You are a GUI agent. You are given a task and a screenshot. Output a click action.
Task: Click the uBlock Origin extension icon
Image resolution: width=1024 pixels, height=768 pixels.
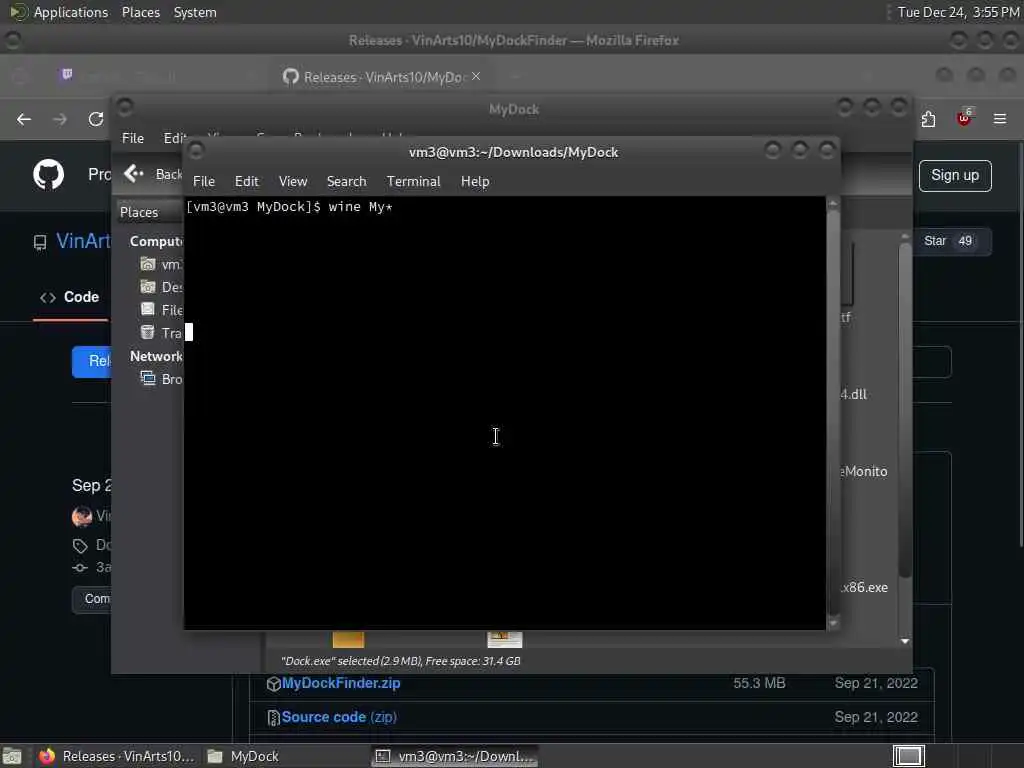click(964, 118)
